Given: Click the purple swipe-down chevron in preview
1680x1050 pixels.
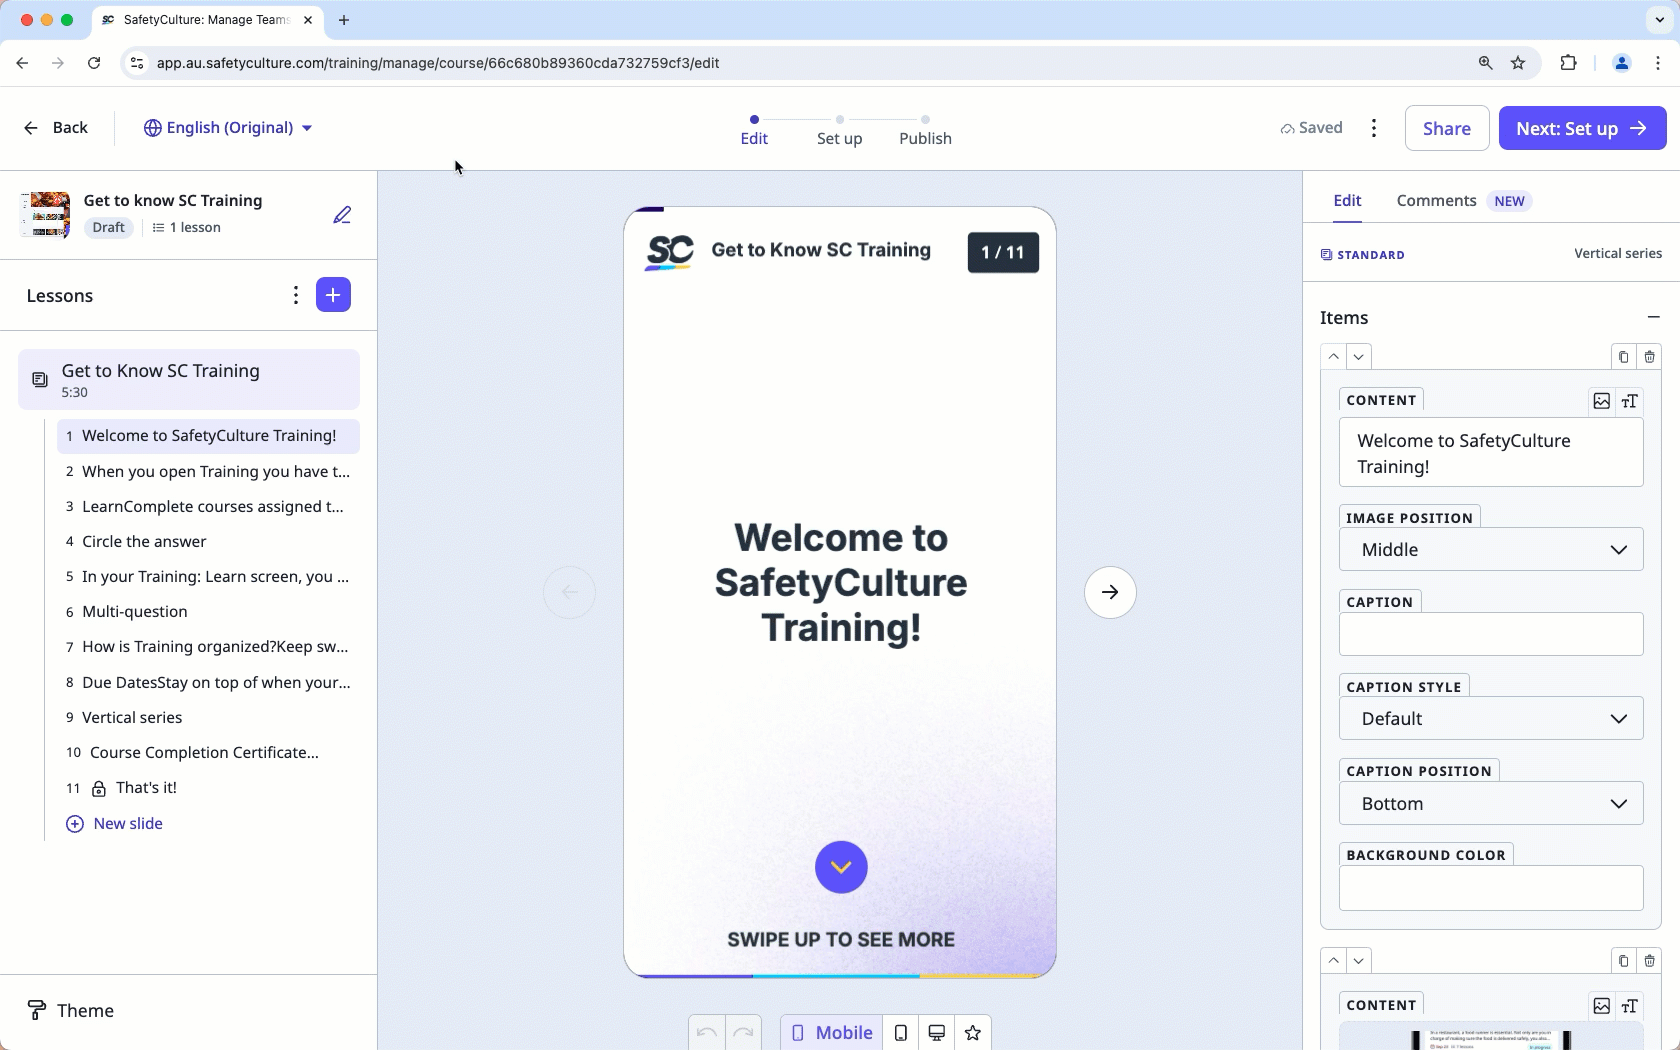Looking at the screenshot, I should point(841,867).
